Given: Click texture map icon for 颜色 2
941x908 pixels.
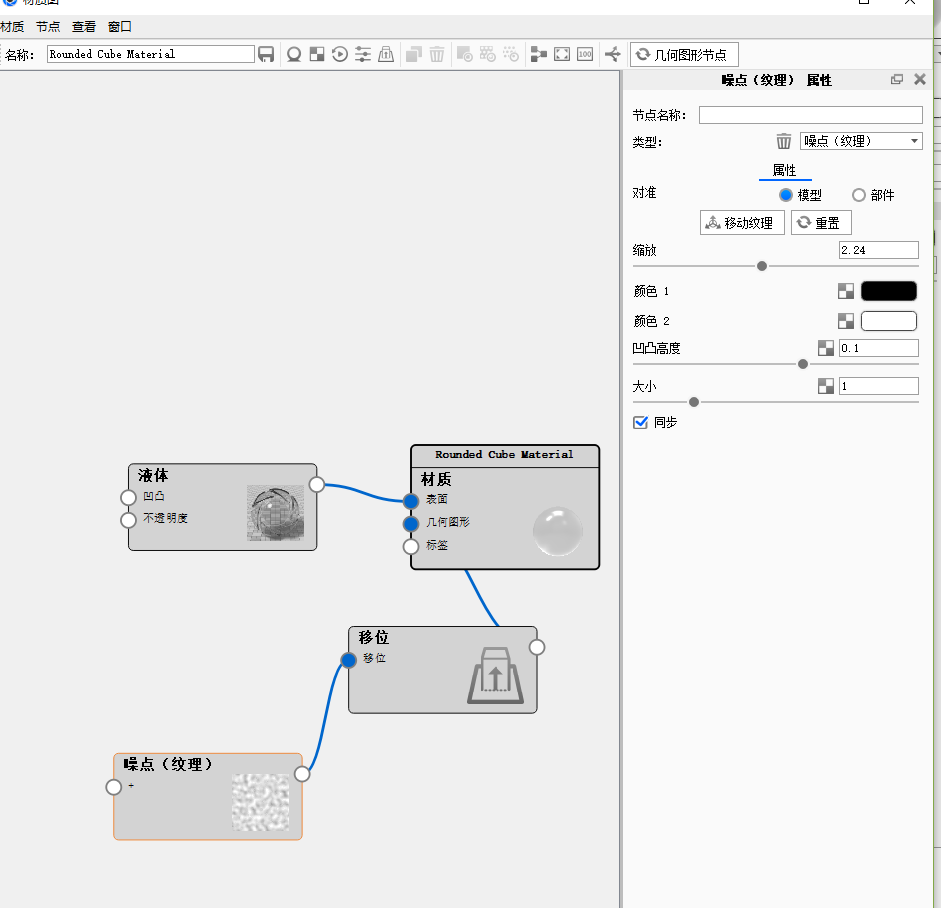Looking at the screenshot, I should tap(846, 321).
